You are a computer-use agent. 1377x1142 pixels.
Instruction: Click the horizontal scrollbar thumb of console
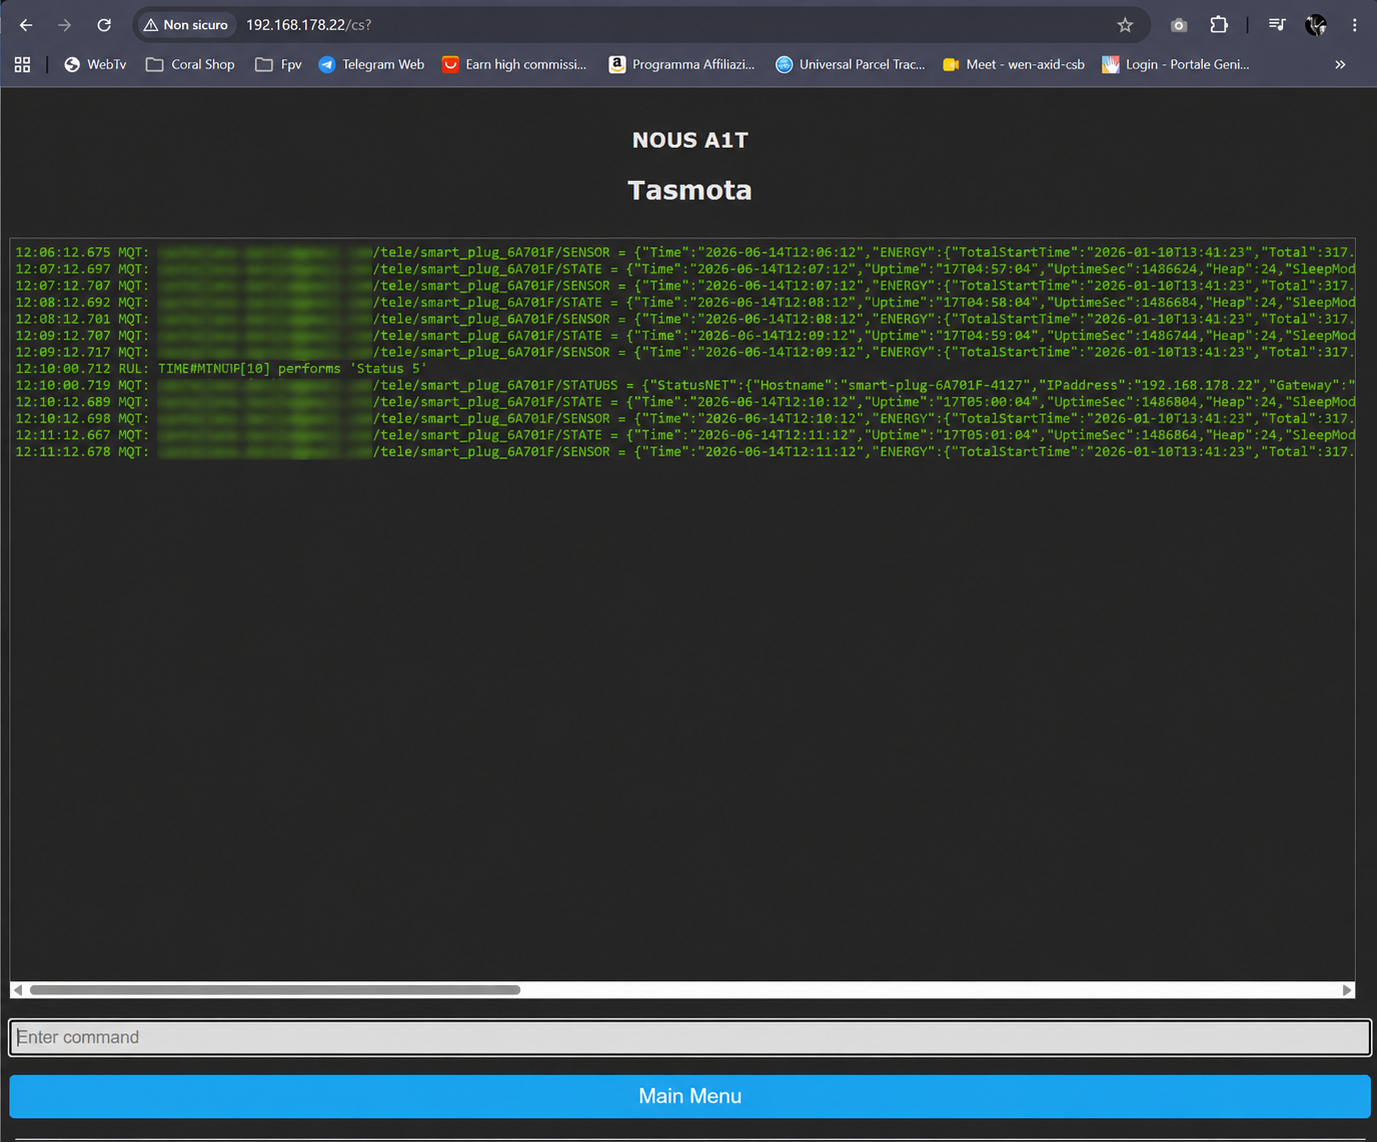(x=275, y=990)
